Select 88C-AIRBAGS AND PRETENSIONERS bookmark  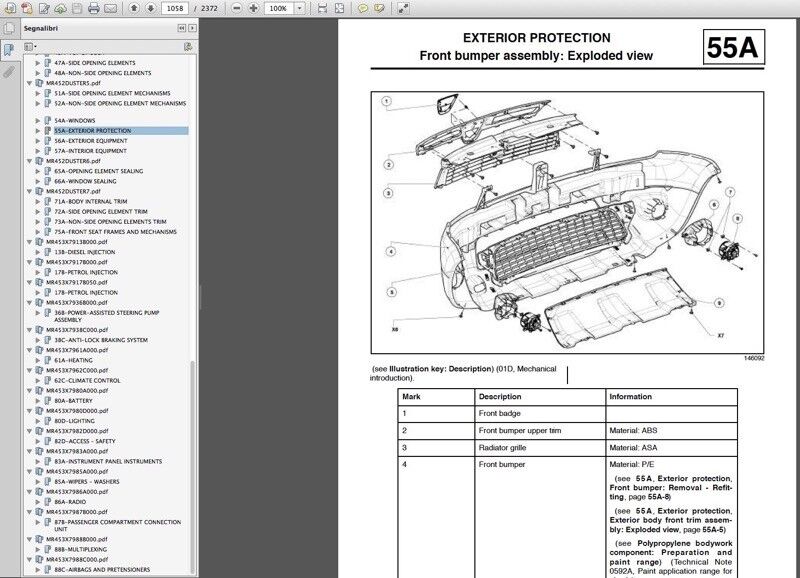pos(102,569)
